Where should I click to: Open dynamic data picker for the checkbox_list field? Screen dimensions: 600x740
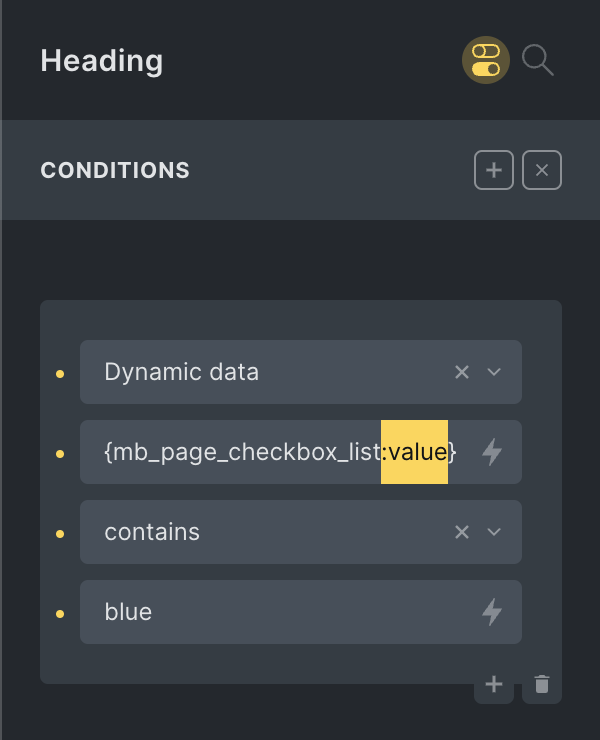[x=492, y=452]
